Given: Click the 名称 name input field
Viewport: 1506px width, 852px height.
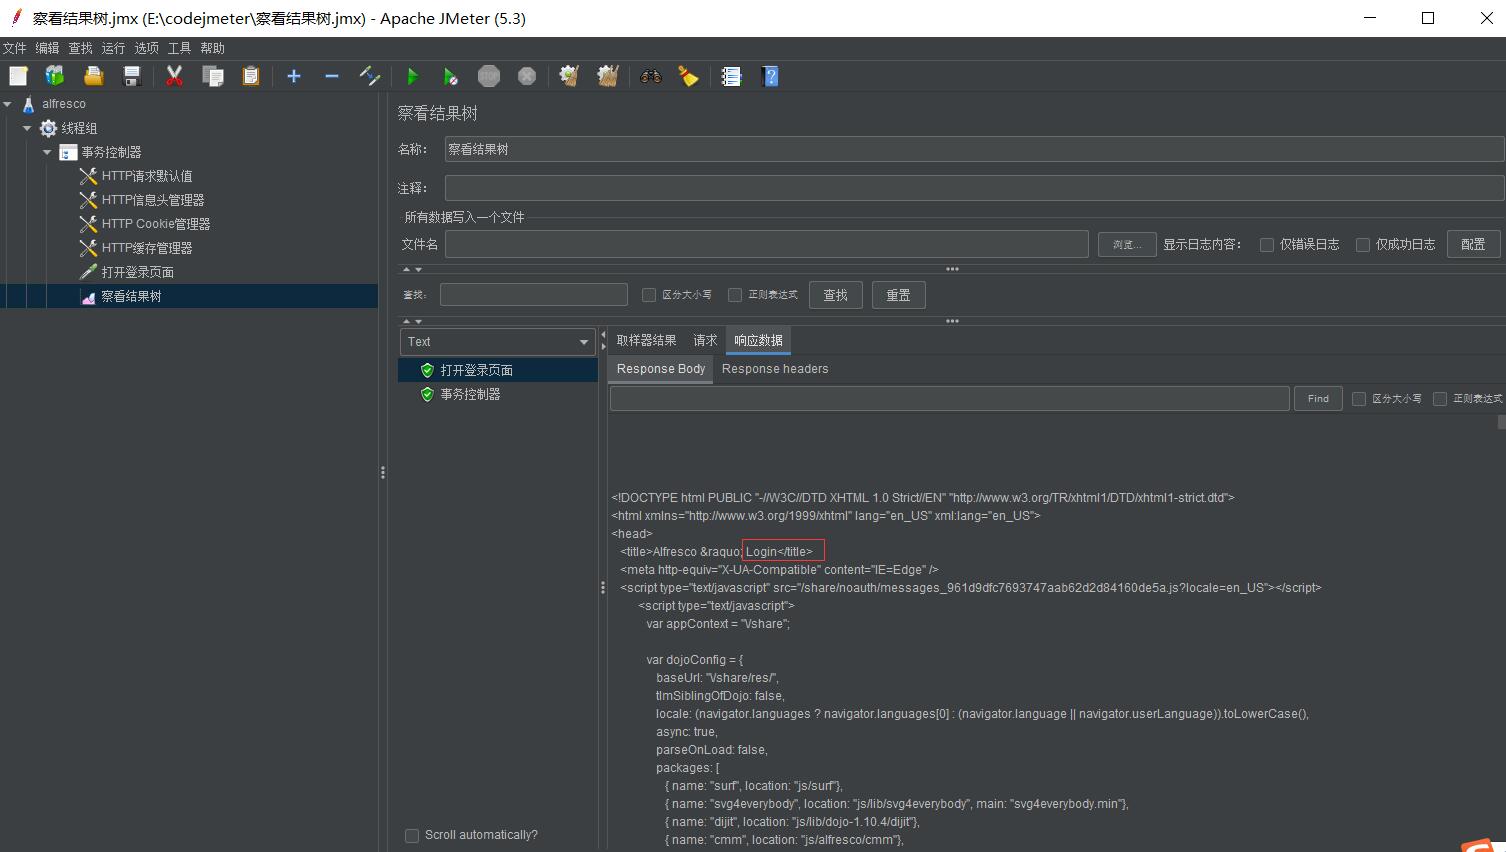Looking at the screenshot, I should pos(974,149).
